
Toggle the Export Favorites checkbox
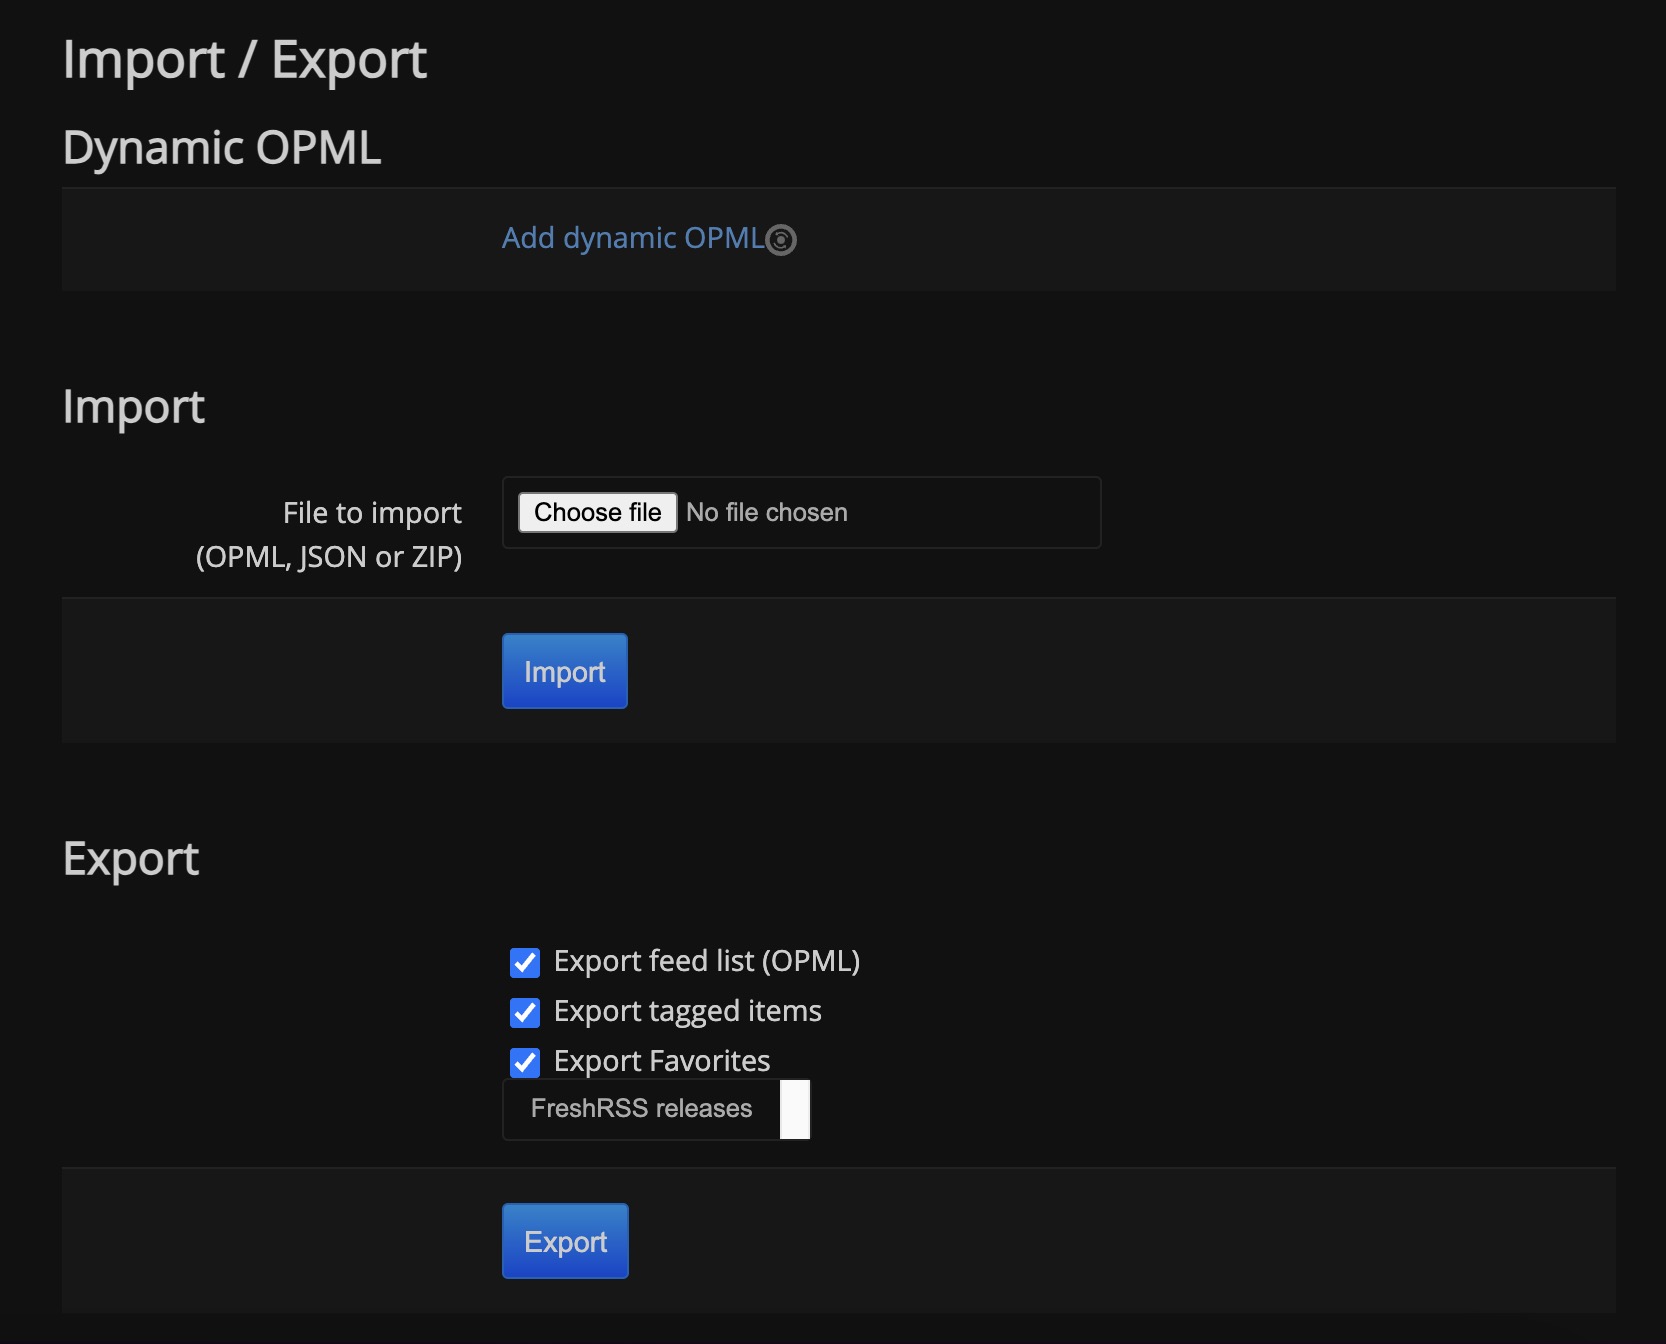(x=524, y=1062)
